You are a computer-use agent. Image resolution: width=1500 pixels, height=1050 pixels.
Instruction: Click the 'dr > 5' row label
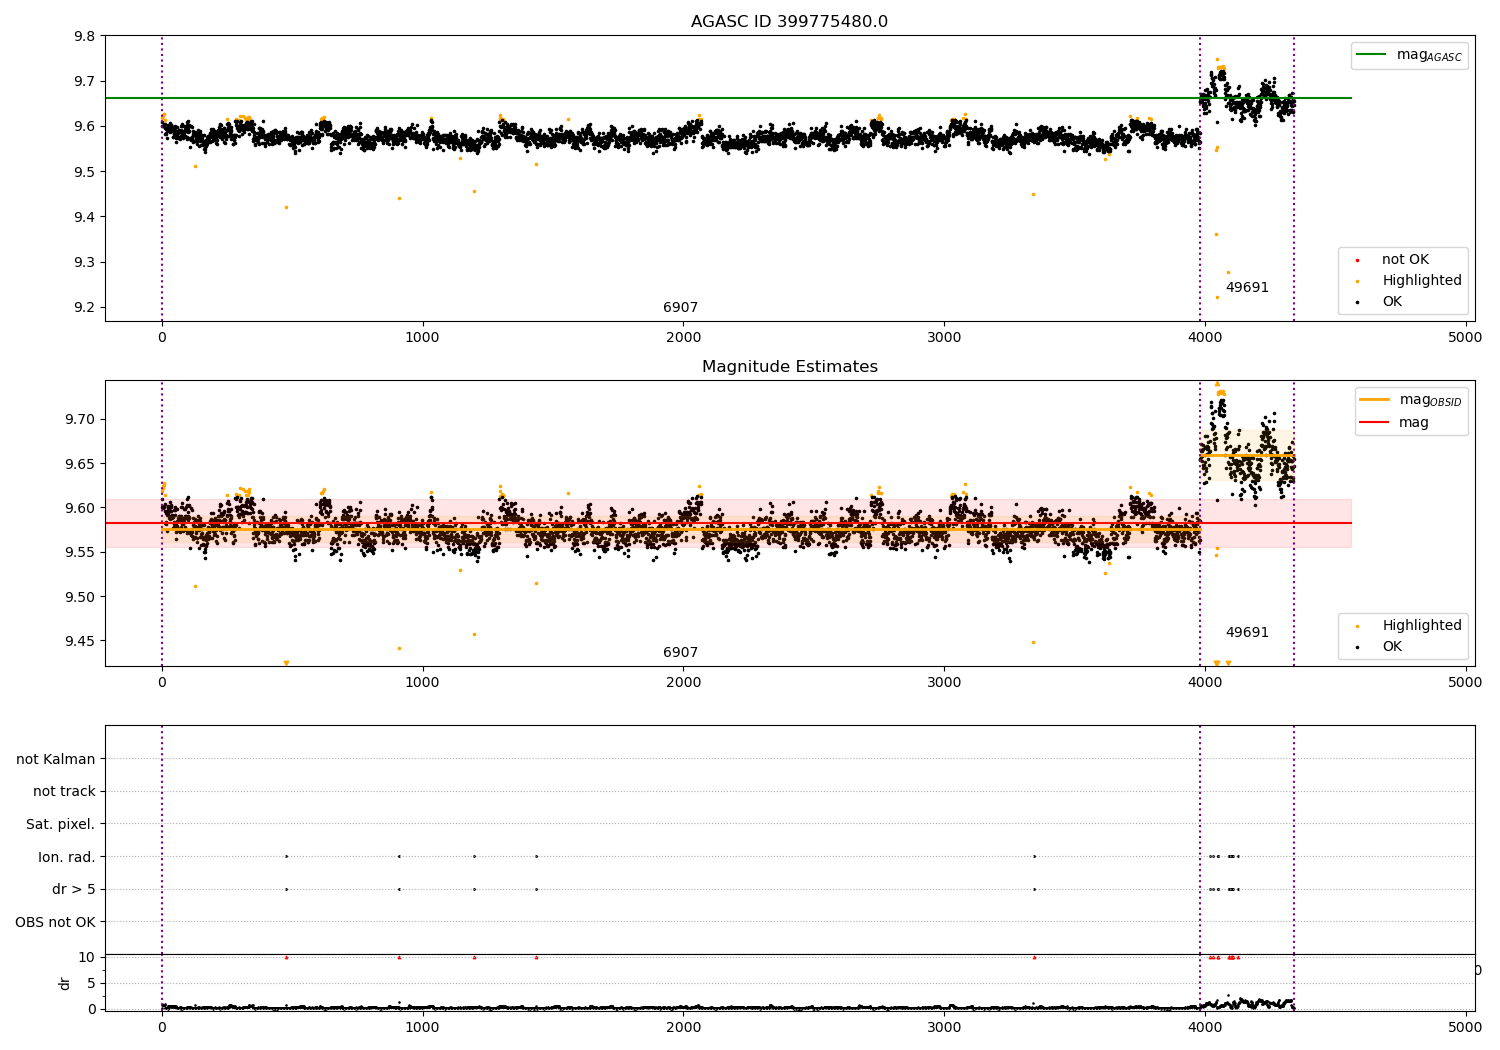point(74,890)
